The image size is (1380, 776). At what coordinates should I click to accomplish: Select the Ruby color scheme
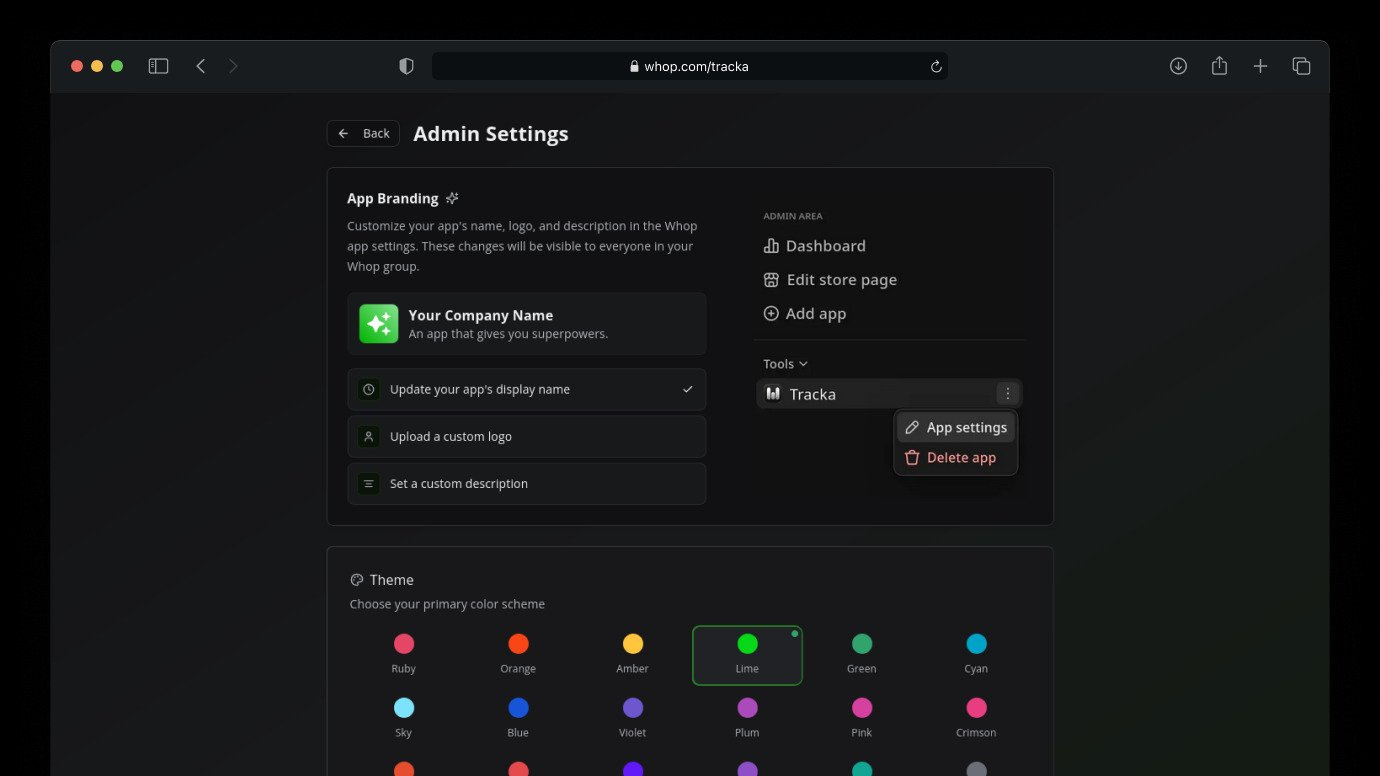click(x=404, y=655)
